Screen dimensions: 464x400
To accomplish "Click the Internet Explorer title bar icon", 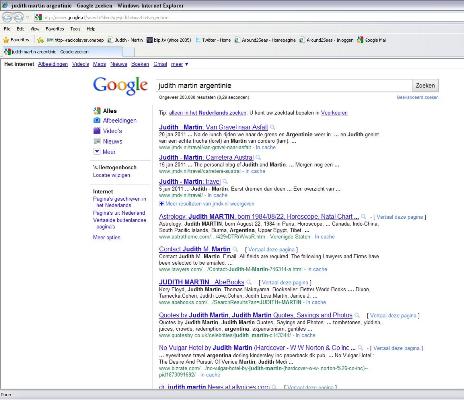I will 5,5.
